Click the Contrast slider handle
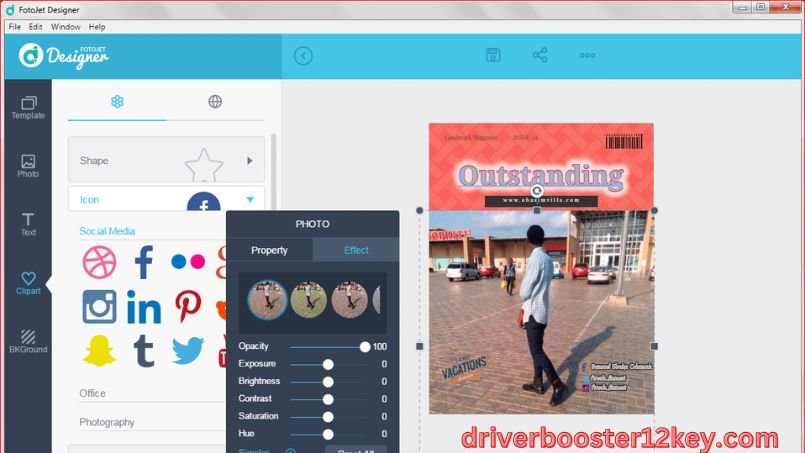The height and width of the screenshot is (453, 805). click(328, 399)
